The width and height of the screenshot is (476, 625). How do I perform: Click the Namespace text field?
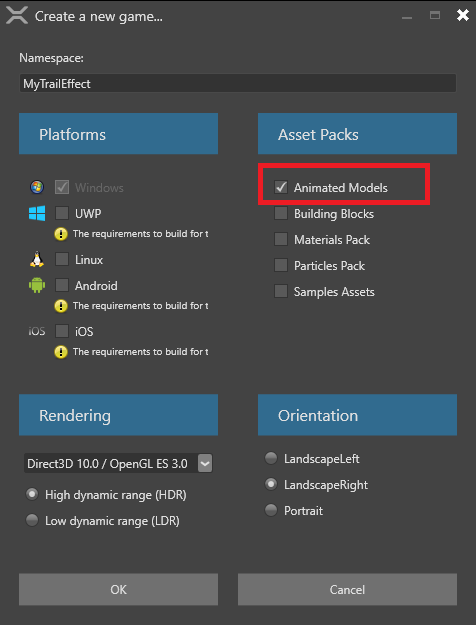point(238,83)
